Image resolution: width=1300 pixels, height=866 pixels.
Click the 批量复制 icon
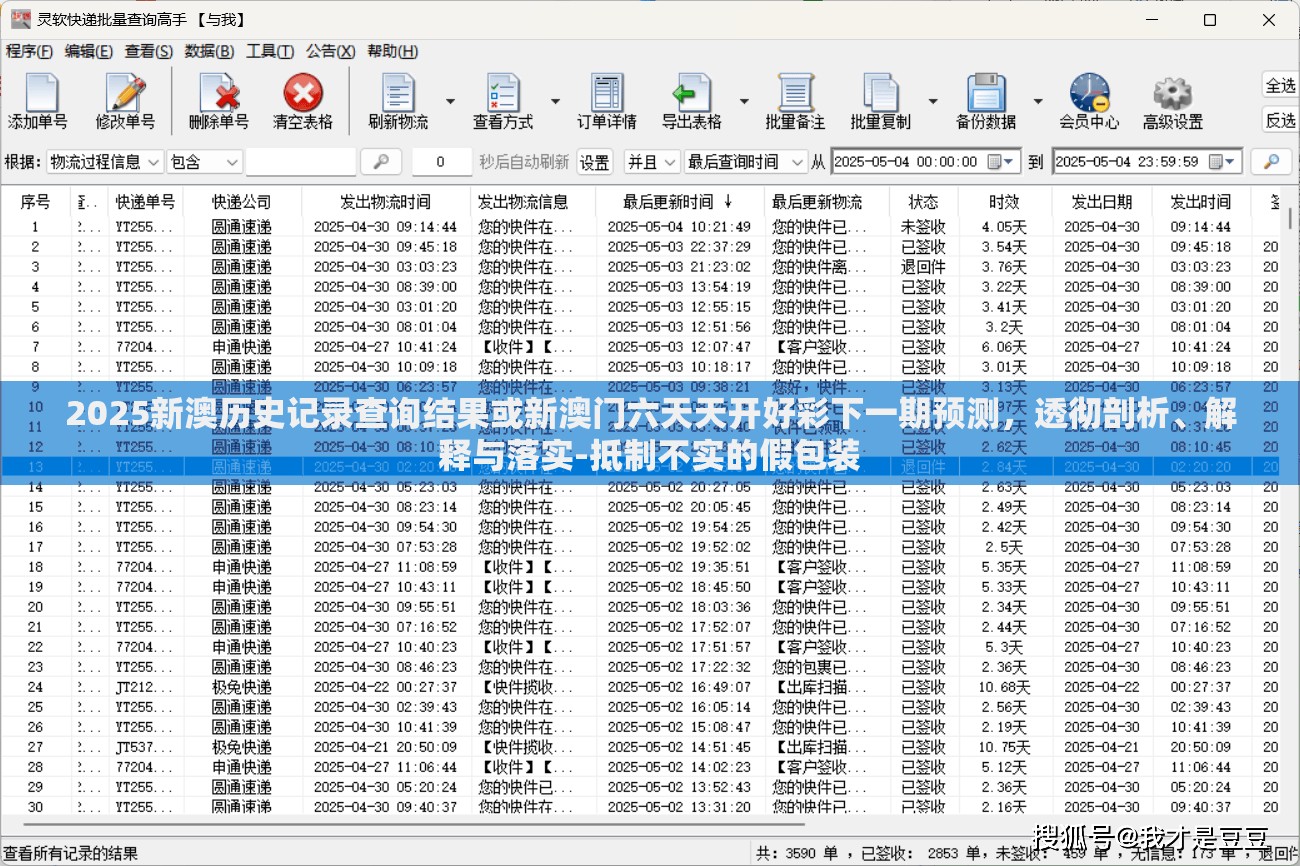[880, 101]
